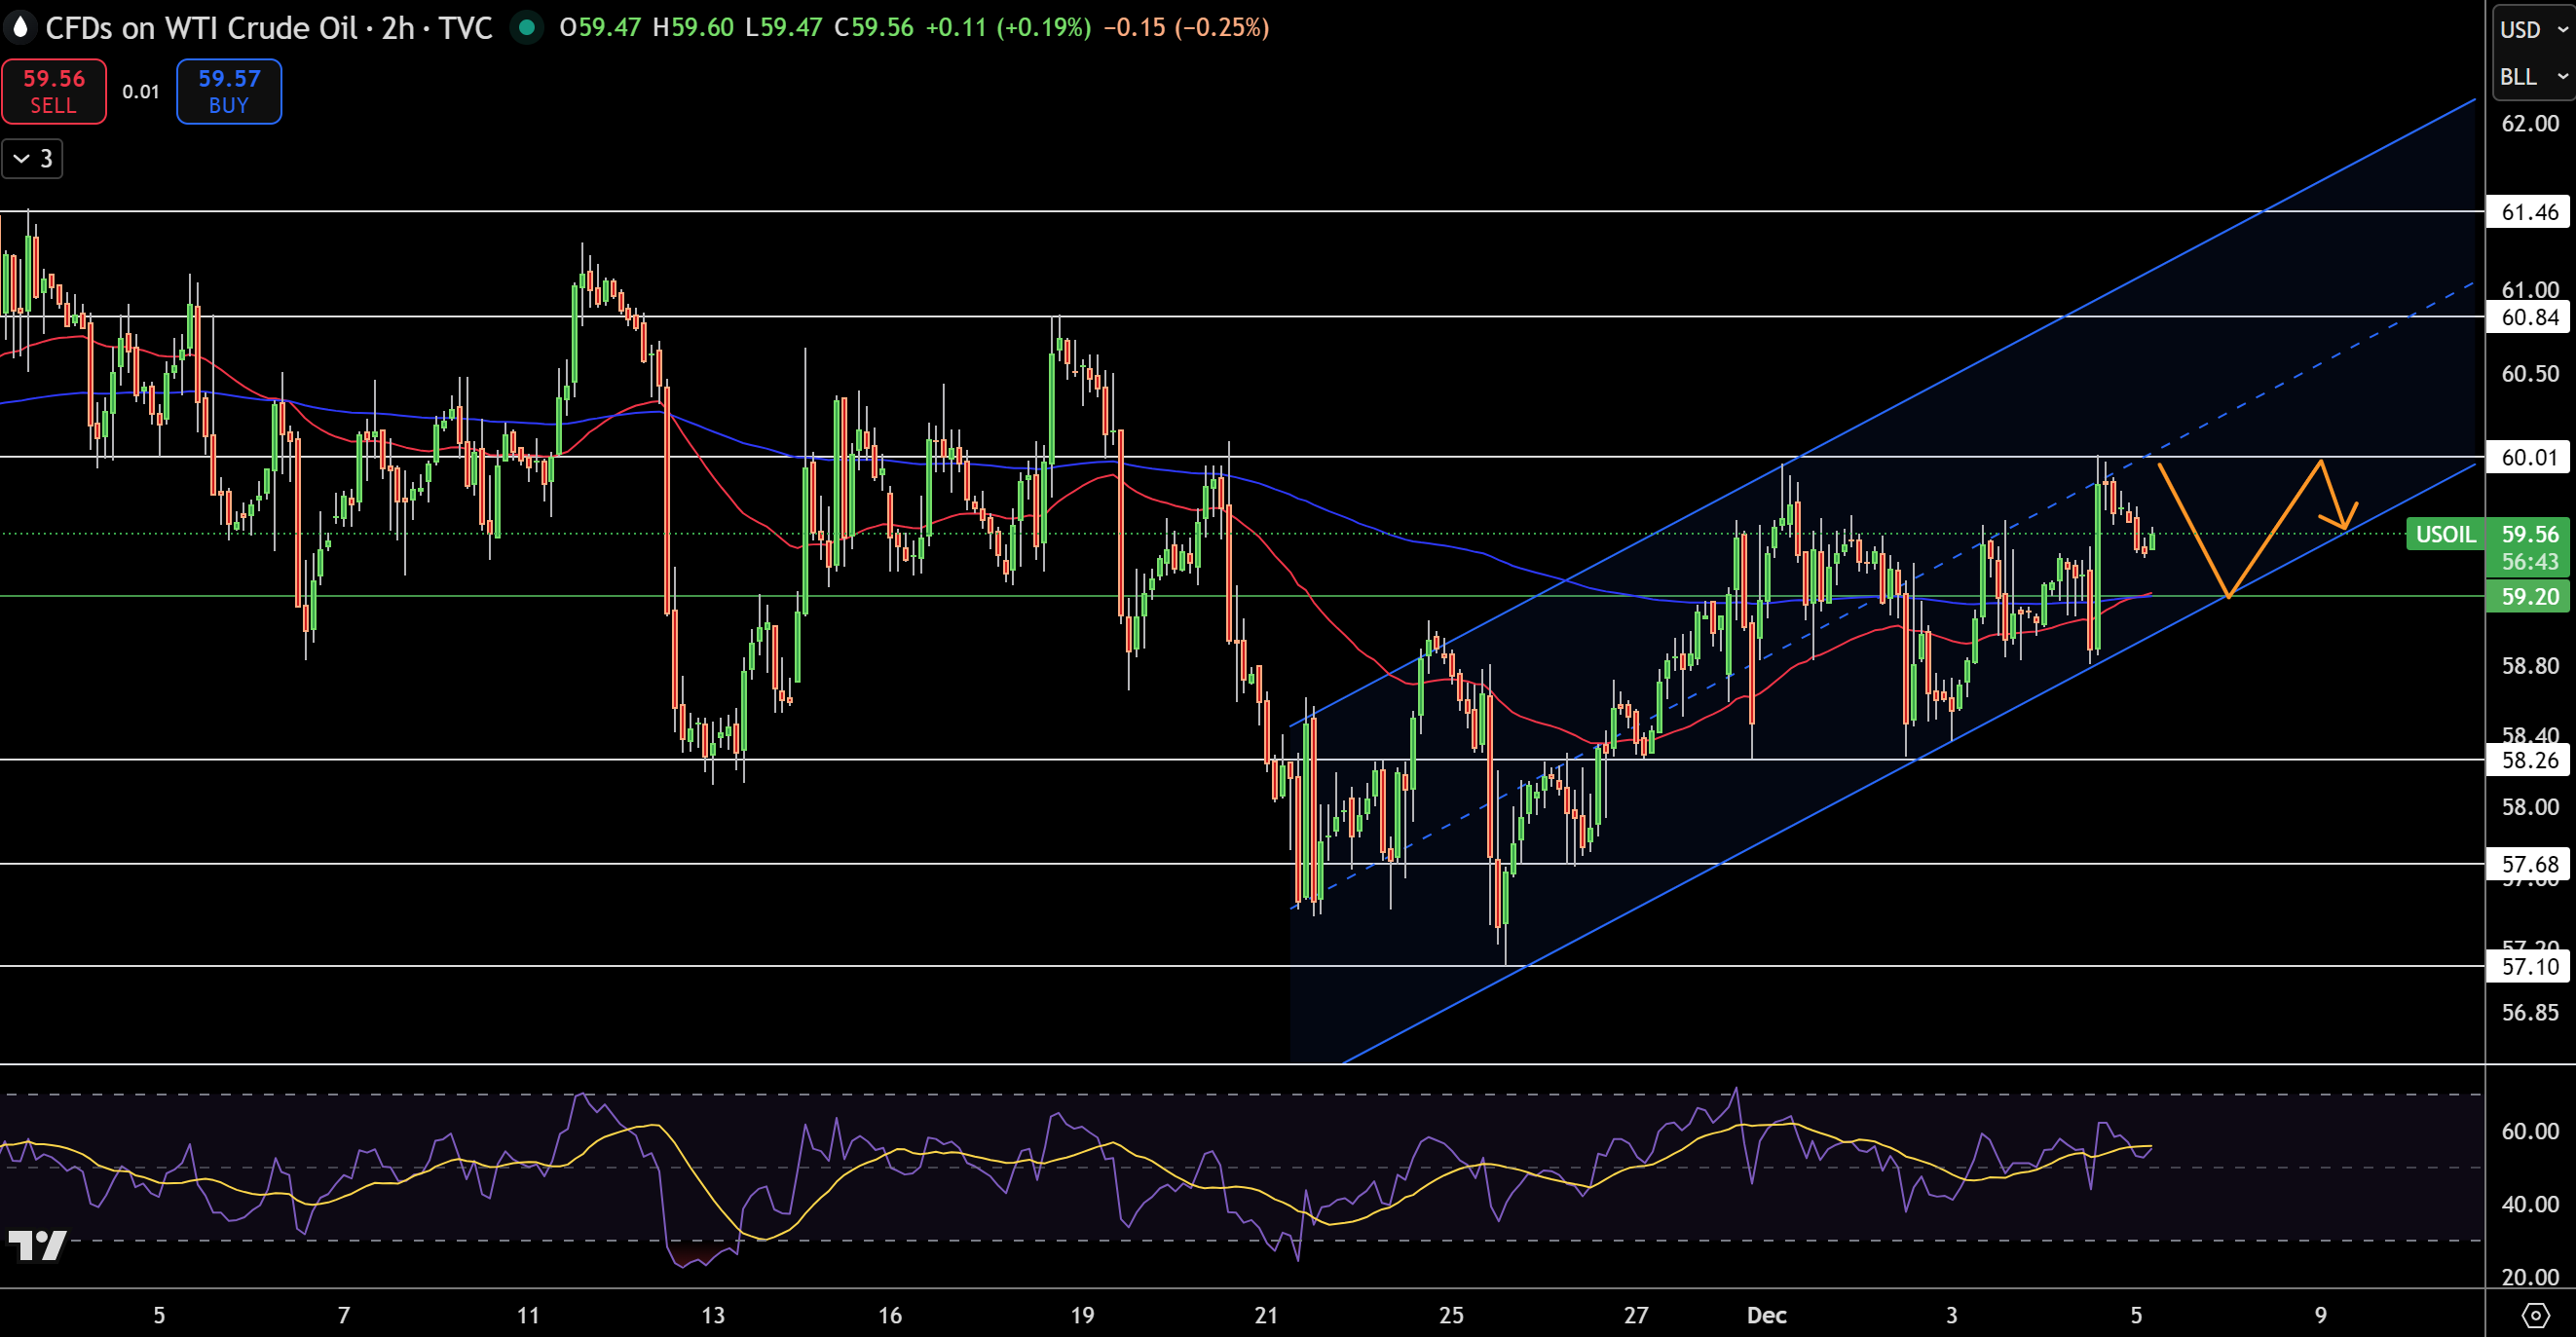Open the USD currency dropdown
Image resolution: width=2576 pixels, height=1337 pixels.
[2533, 29]
